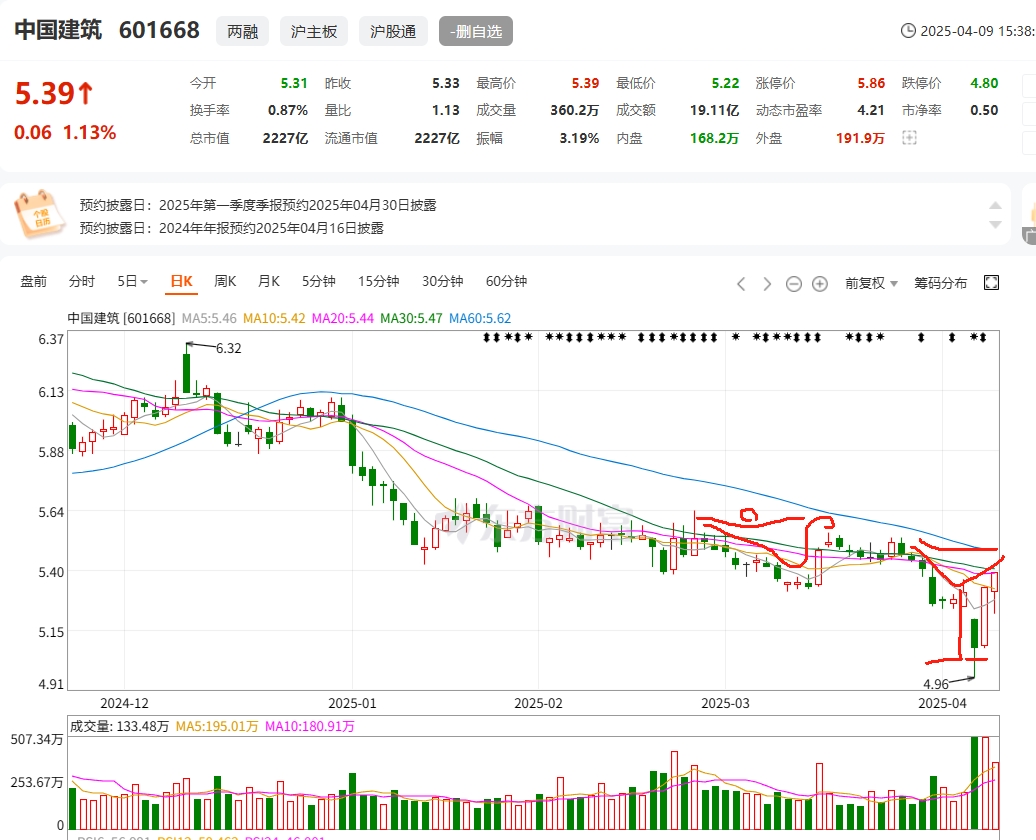Select the 日K daily chart tab
Screen dimensions: 1036x840
click(x=181, y=282)
